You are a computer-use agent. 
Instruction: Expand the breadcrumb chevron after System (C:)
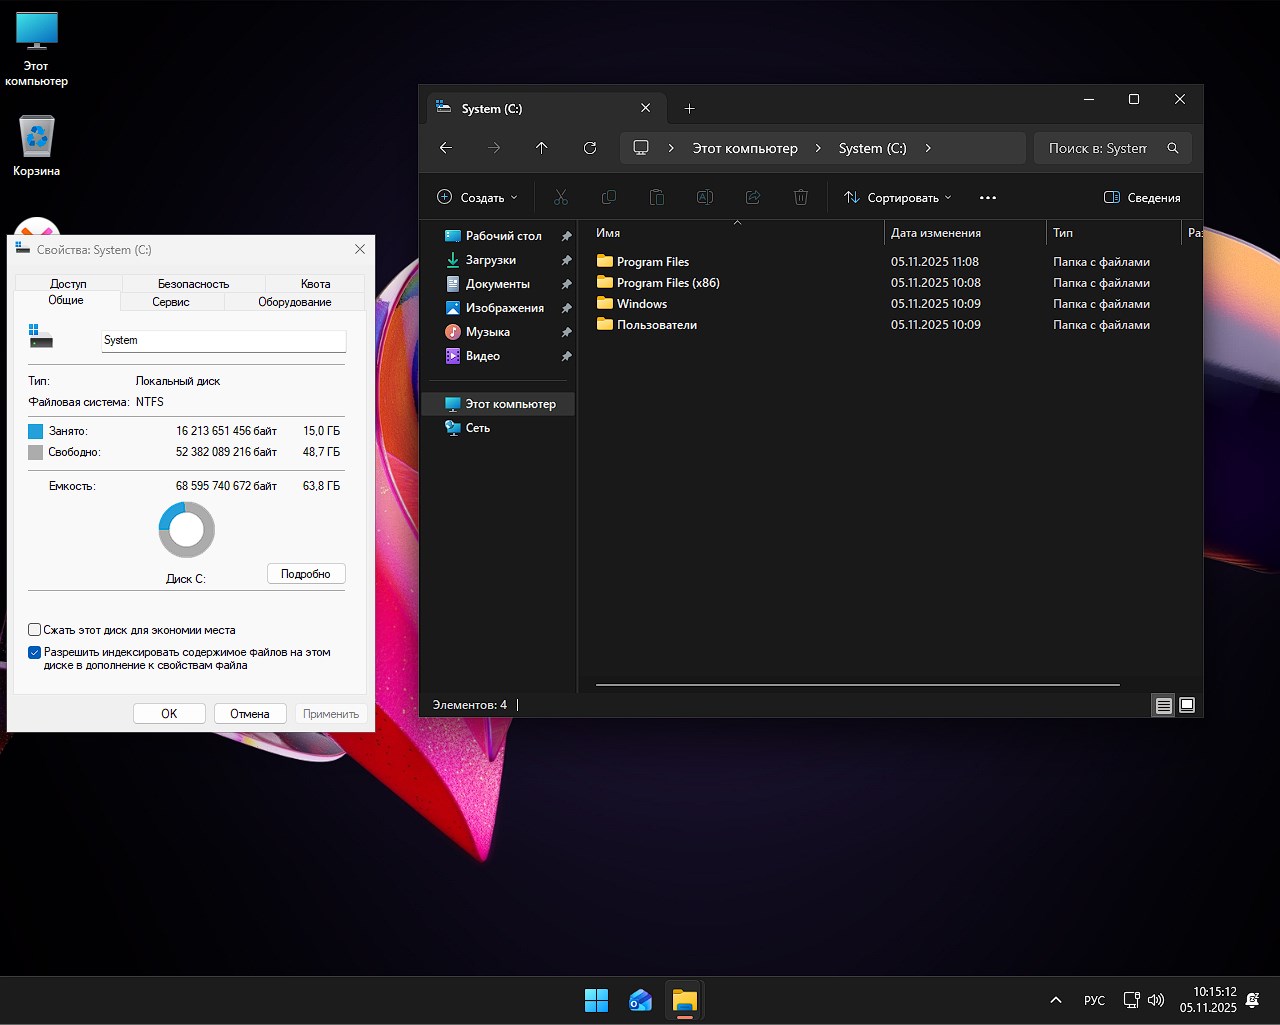(928, 147)
